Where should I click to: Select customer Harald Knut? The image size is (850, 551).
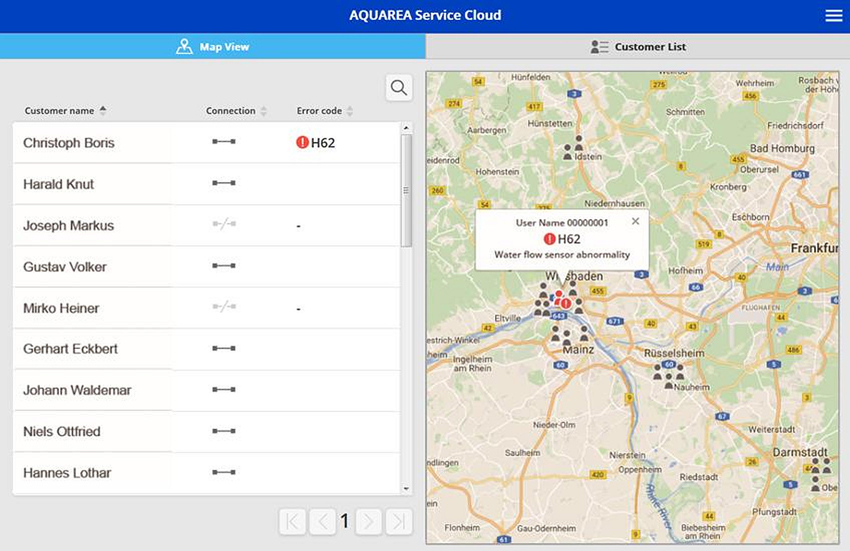[x=207, y=184]
